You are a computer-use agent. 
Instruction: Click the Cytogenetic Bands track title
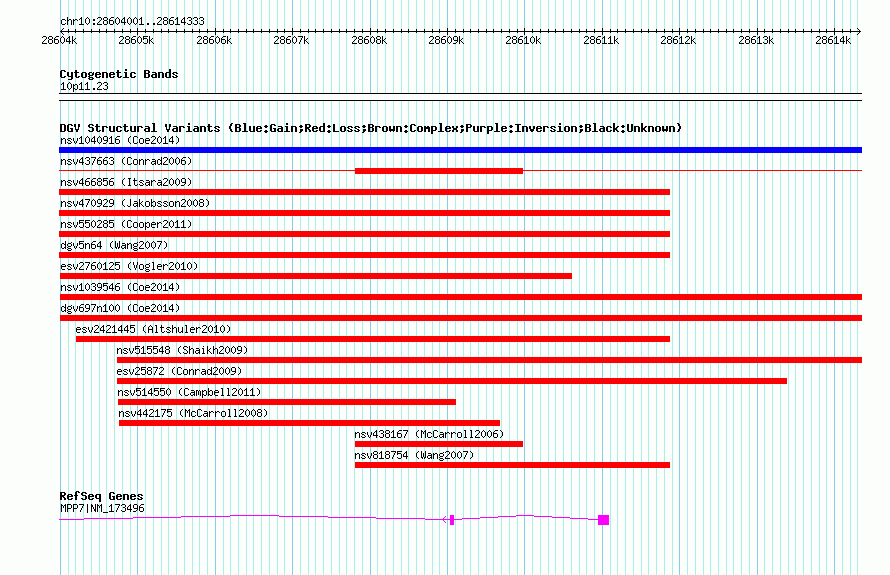click(119, 74)
